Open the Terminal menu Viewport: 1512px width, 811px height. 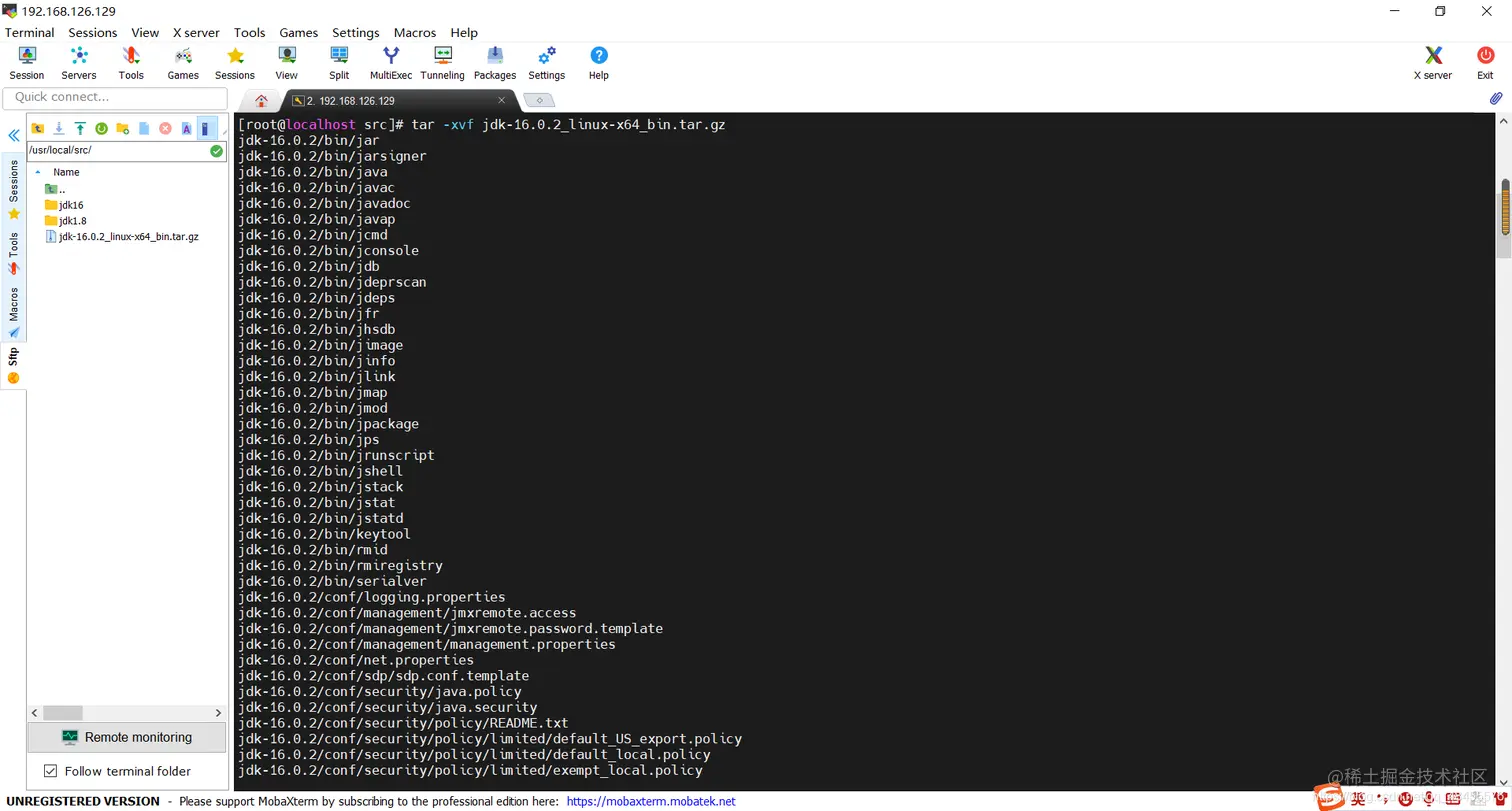(30, 32)
